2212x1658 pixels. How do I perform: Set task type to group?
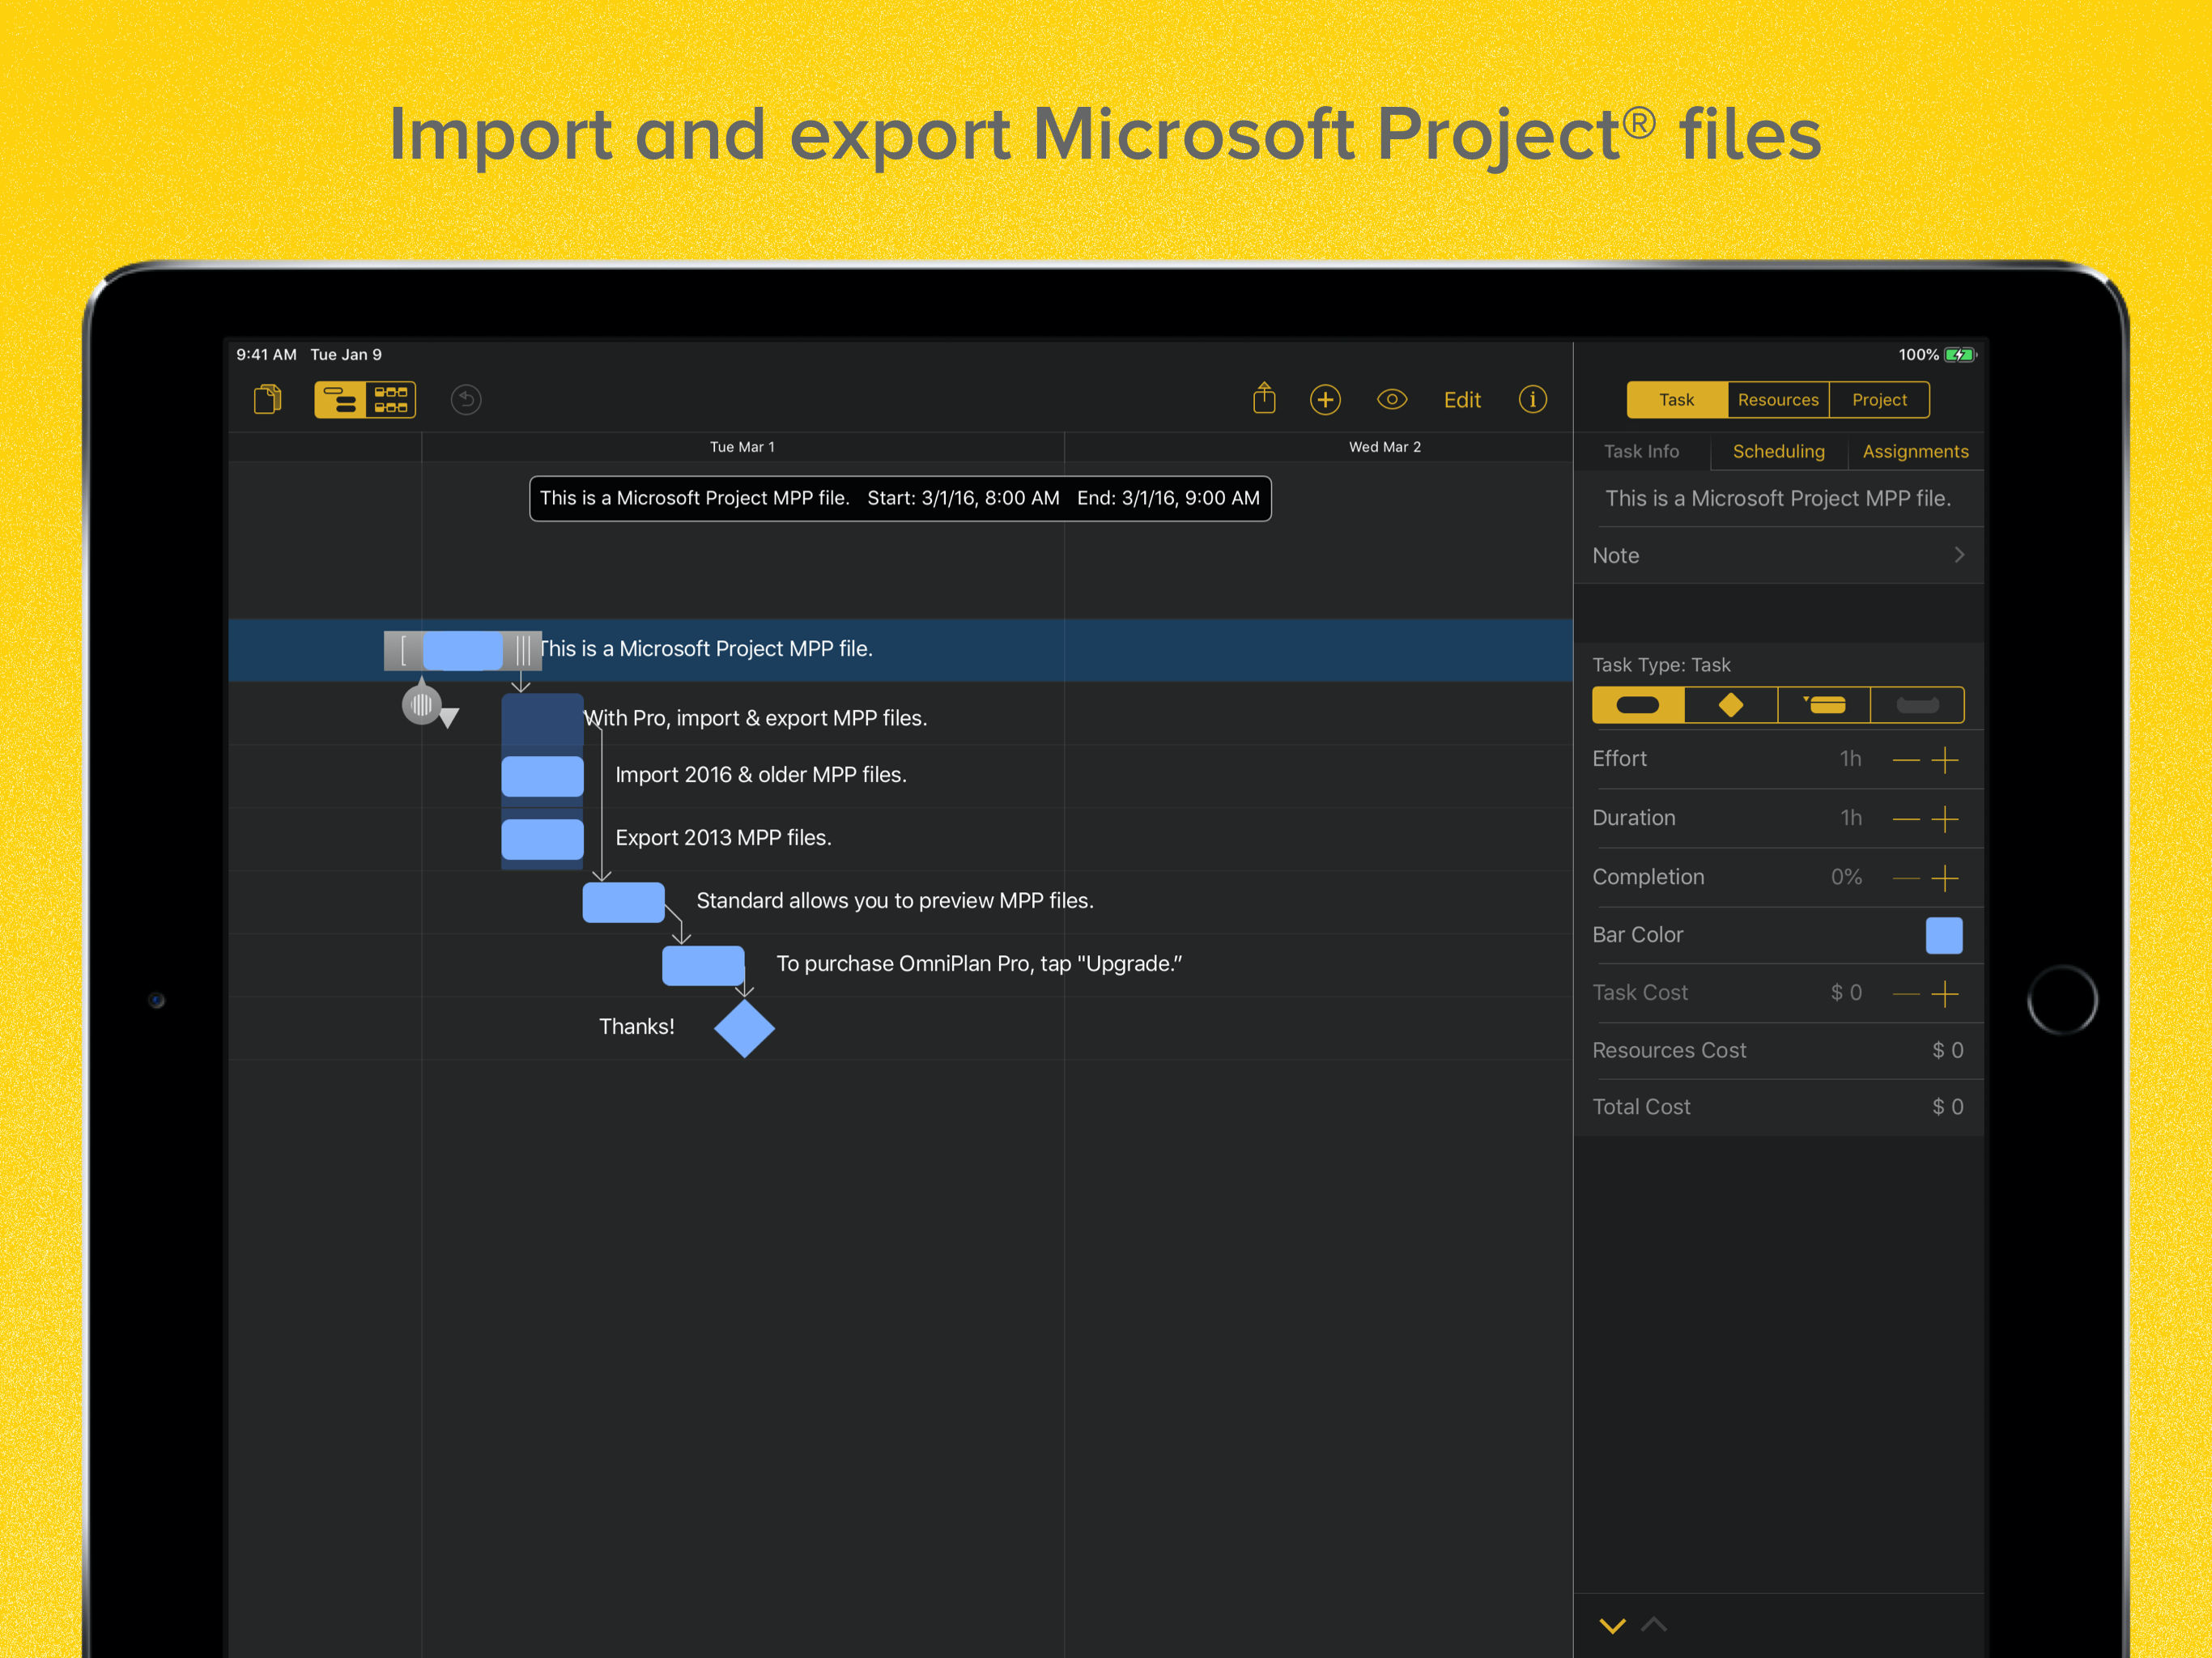[1824, 705]
